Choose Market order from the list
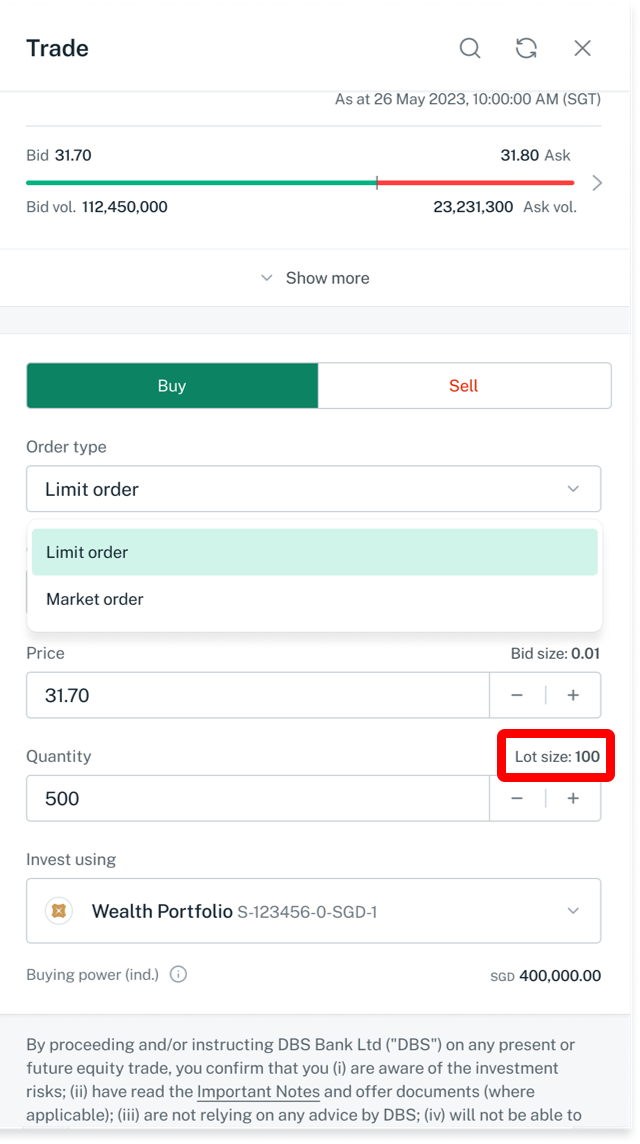The height and width of the screenshot is (1144, 640). click(315, 599)
